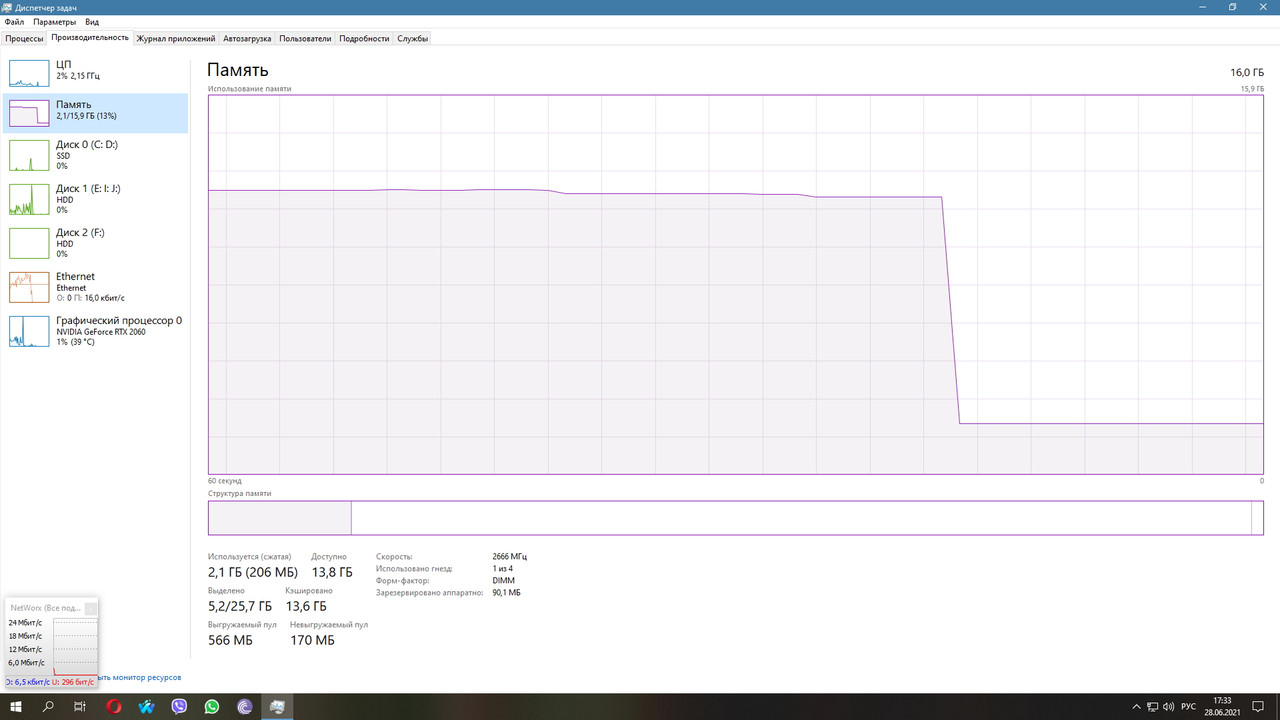Go to the Пользователи tab
The image size is (1280, 720).
305,38
